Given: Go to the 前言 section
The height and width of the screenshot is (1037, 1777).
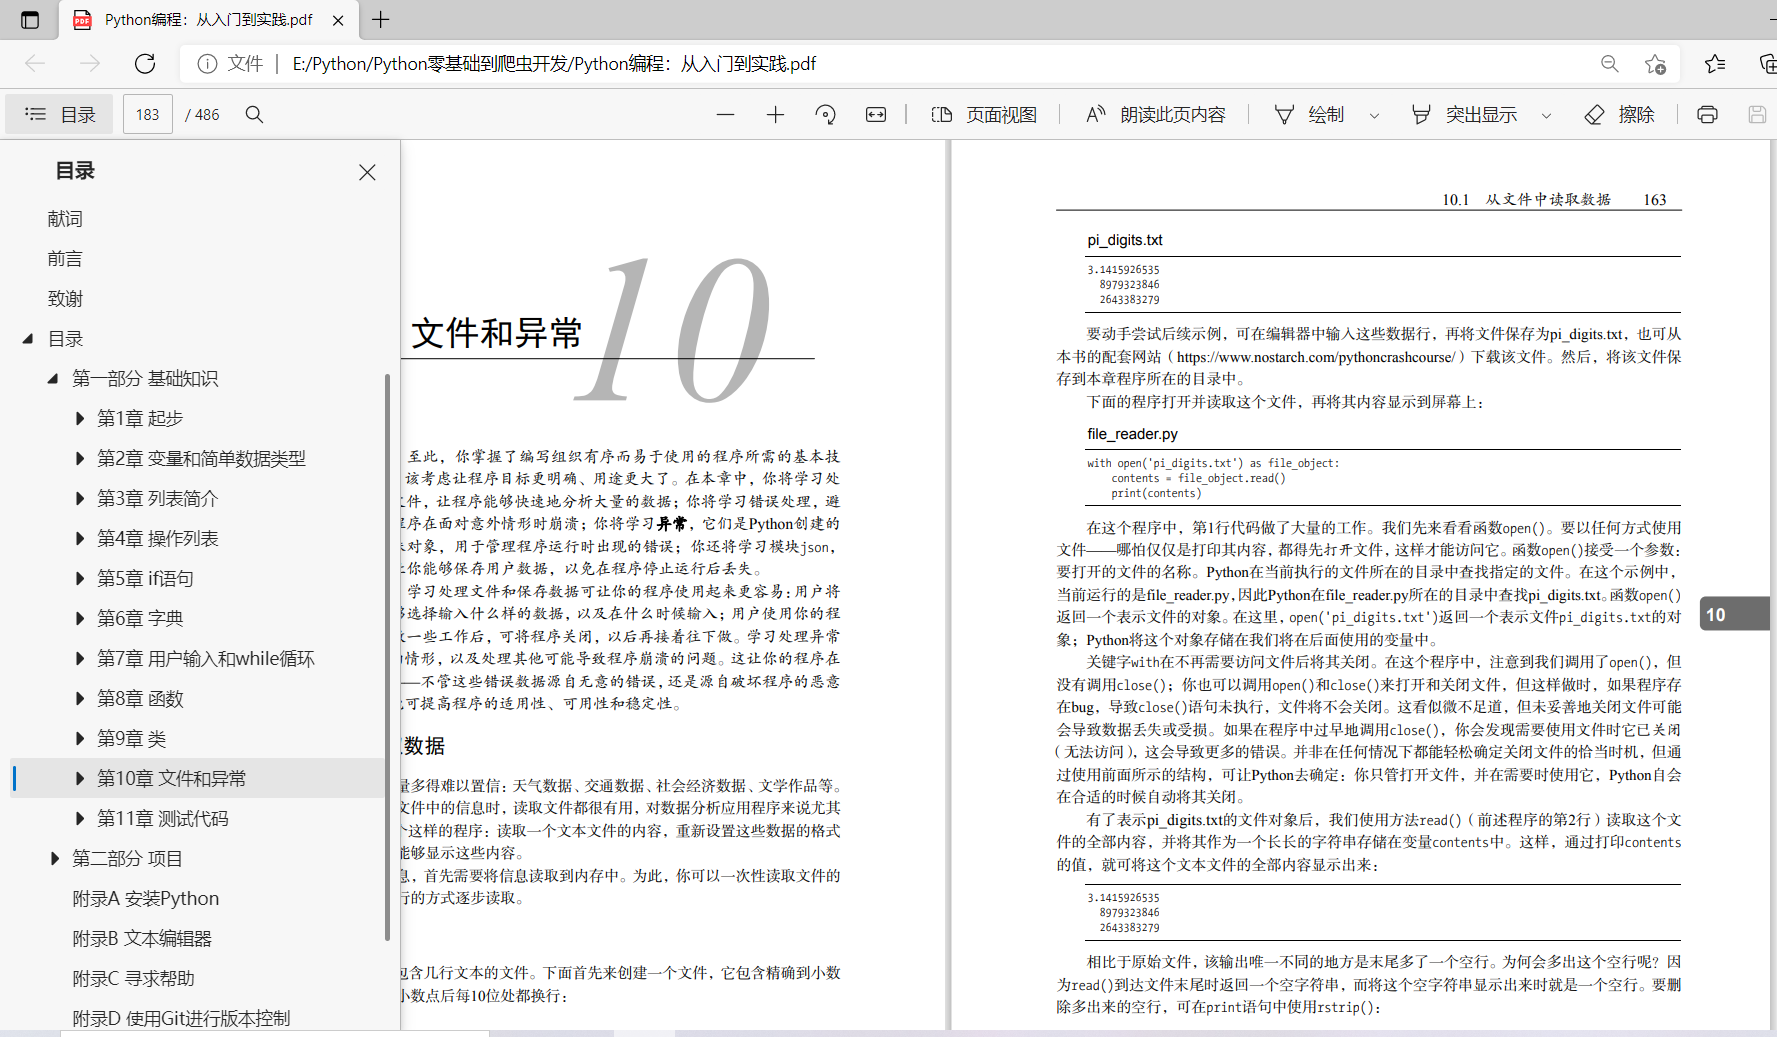Looking at the screenshot, I should tap(65, 259).
